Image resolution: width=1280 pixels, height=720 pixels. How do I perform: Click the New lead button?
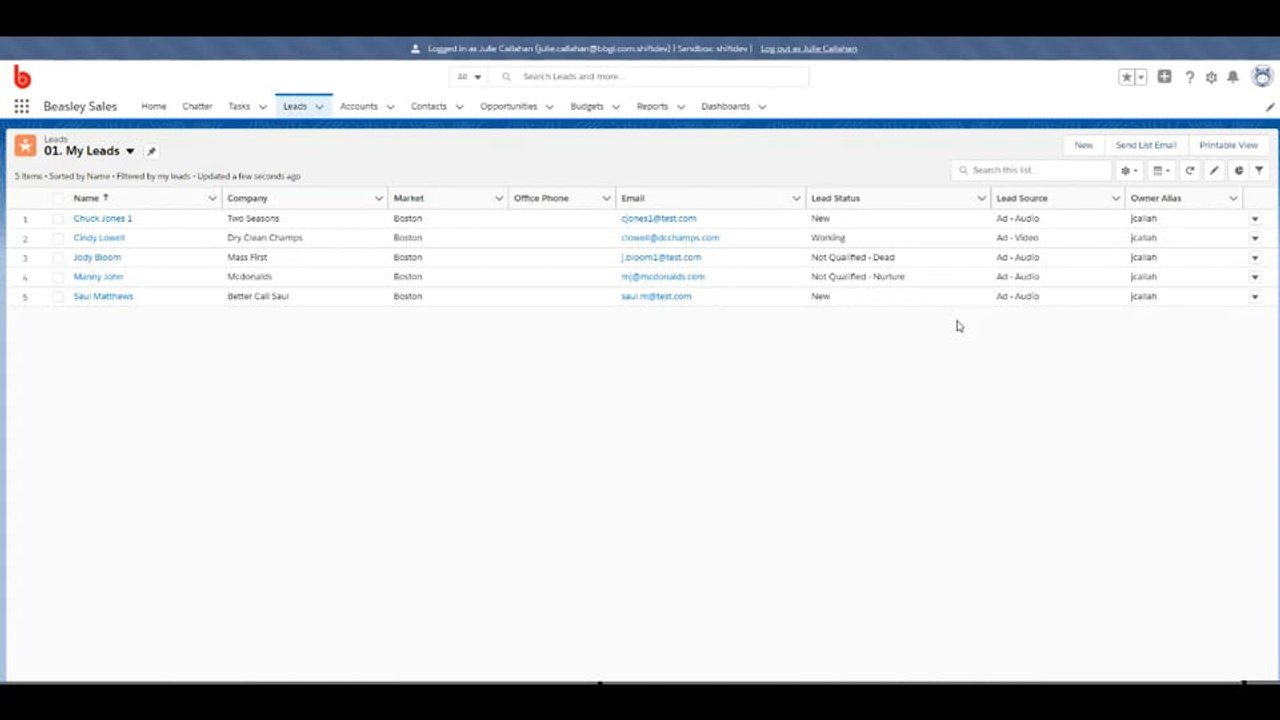coord(1083,146)
